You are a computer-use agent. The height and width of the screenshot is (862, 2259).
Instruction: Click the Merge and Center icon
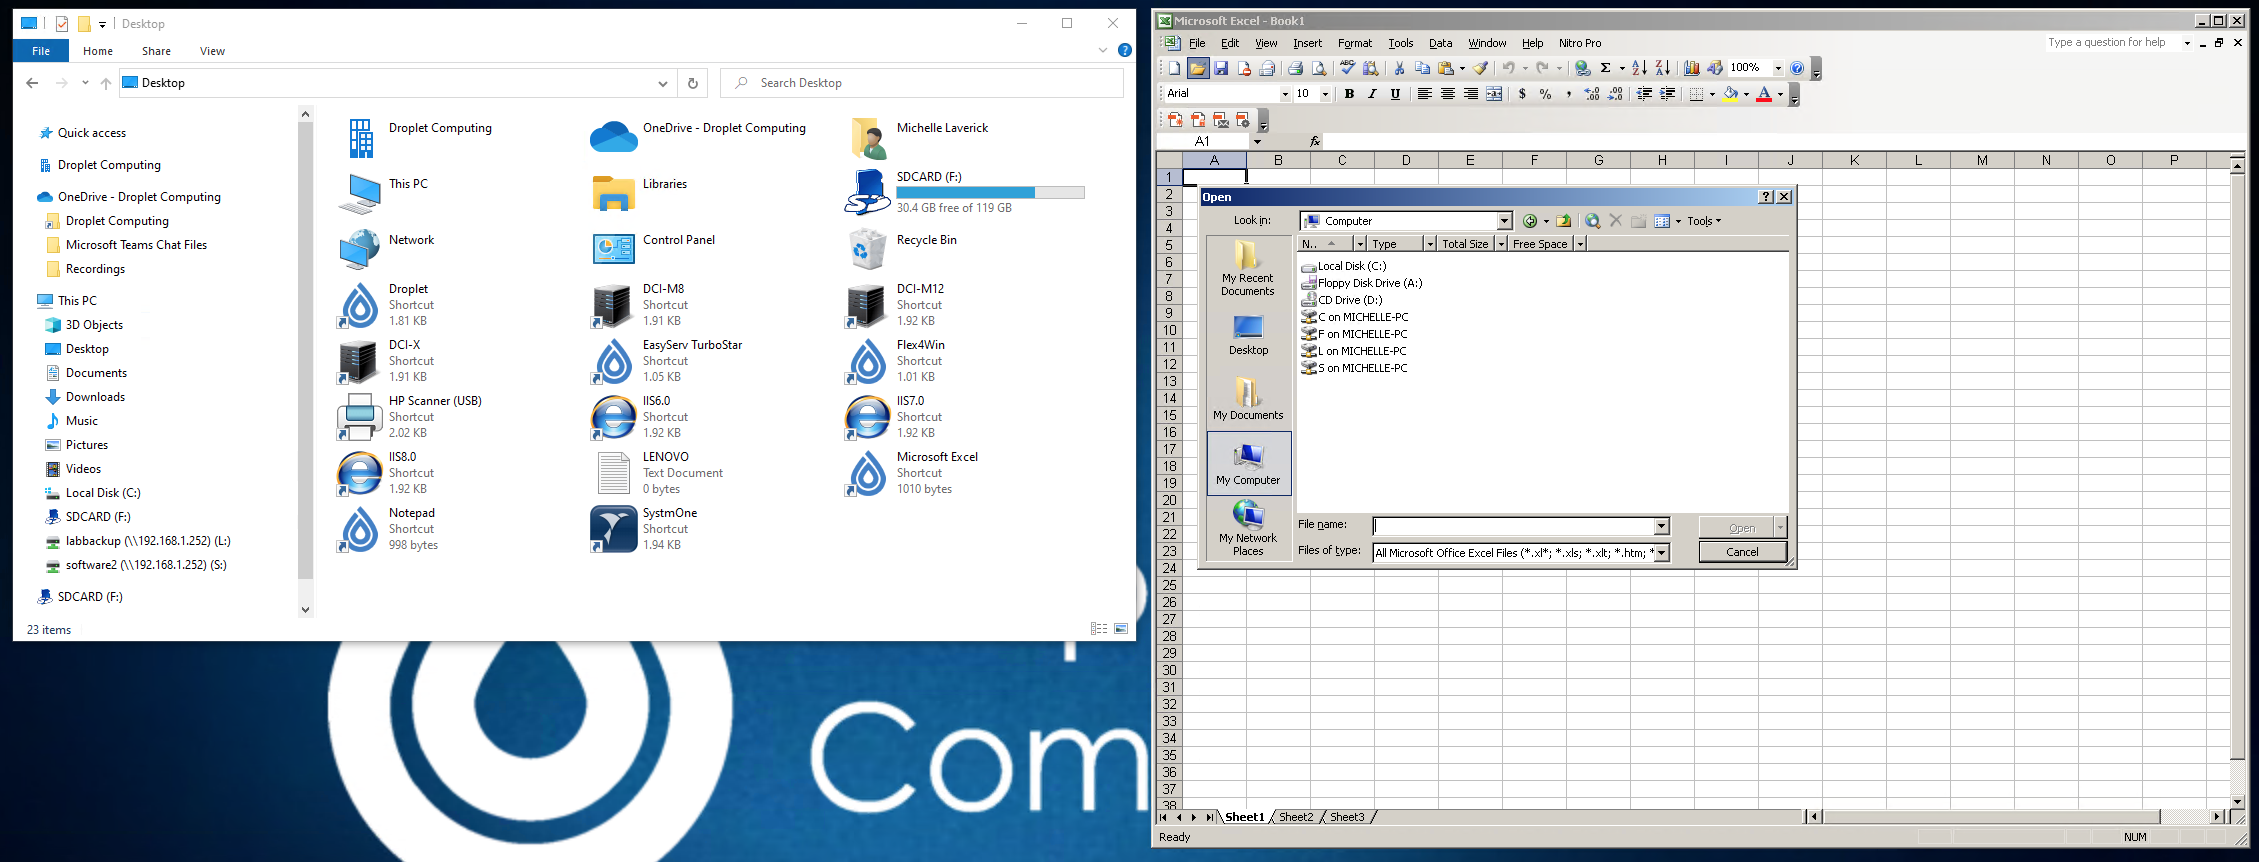tap(1494, 93)
